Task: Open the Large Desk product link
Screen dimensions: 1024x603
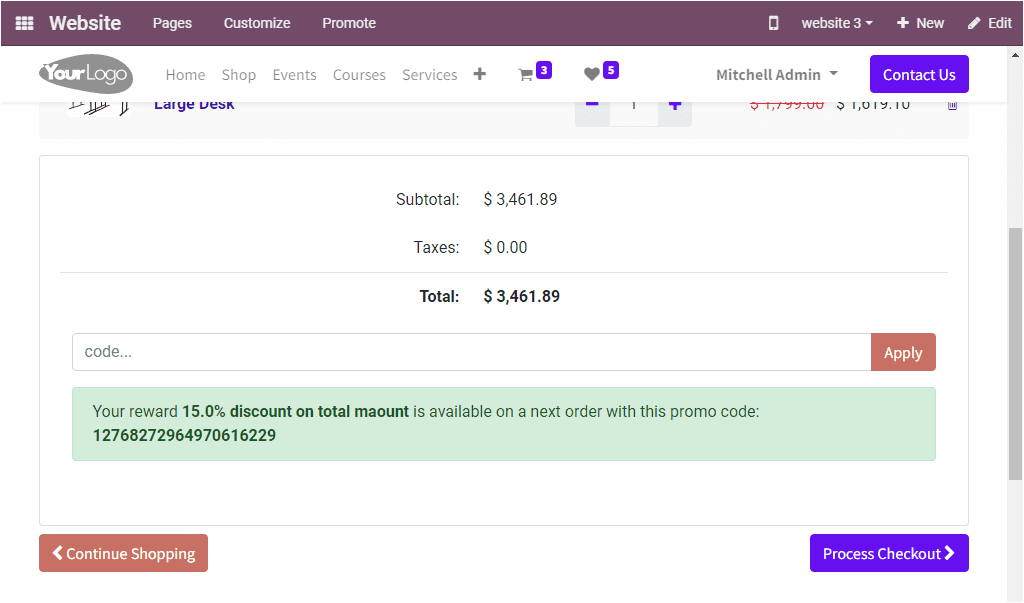Action: [193, 103]
